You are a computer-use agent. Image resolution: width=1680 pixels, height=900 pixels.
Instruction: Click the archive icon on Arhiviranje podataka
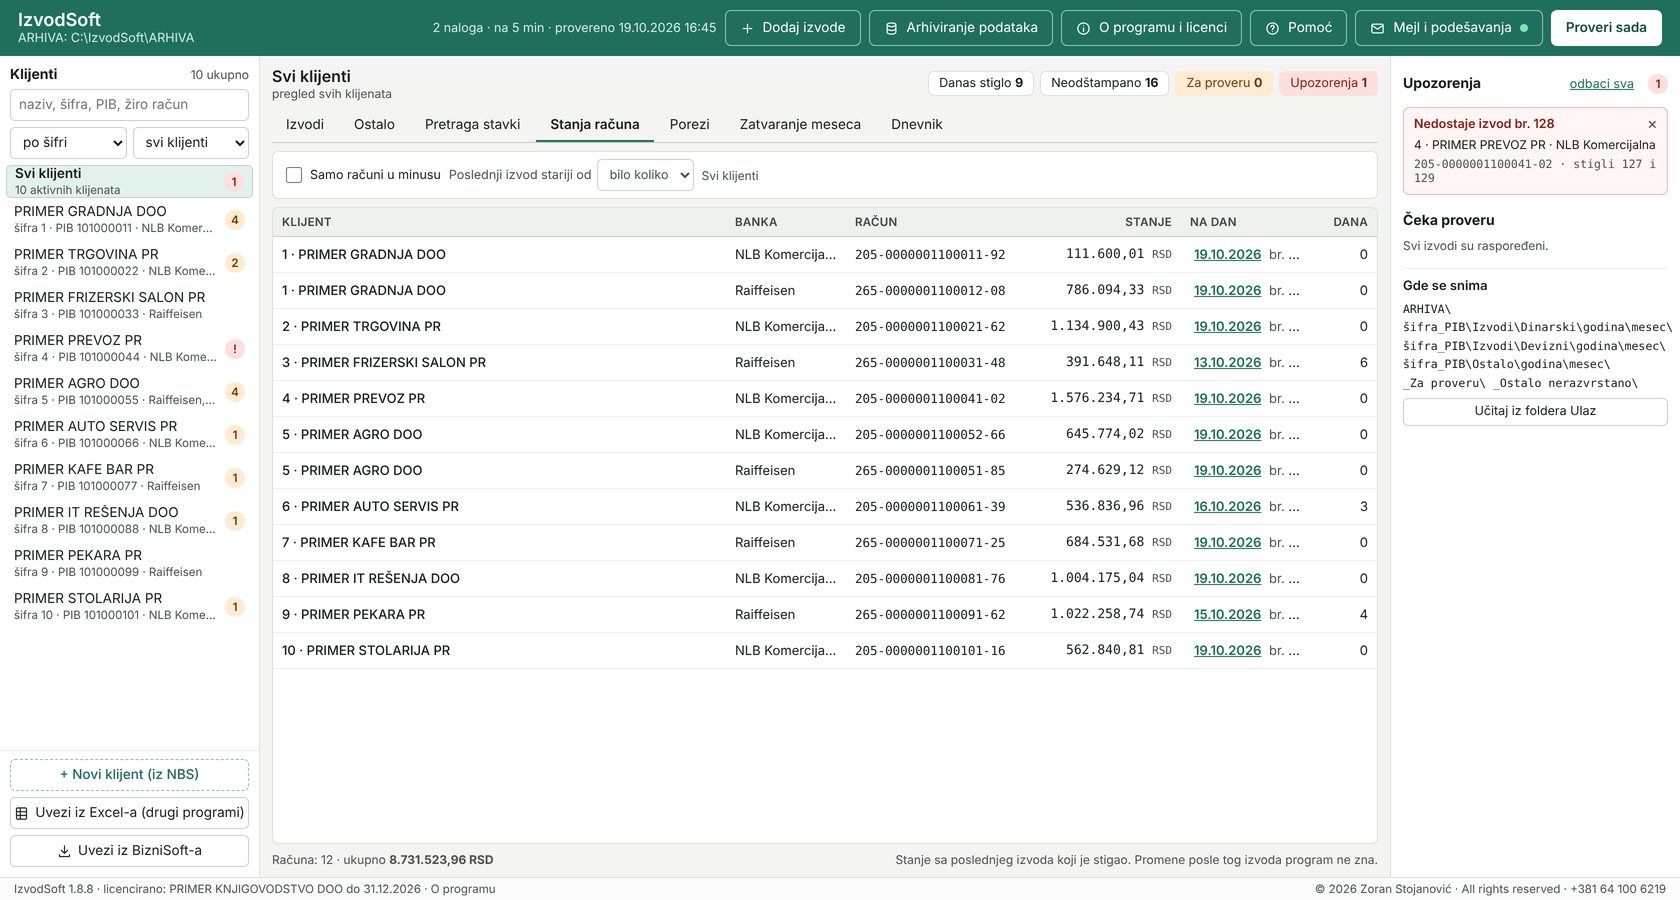pos(891,28)
